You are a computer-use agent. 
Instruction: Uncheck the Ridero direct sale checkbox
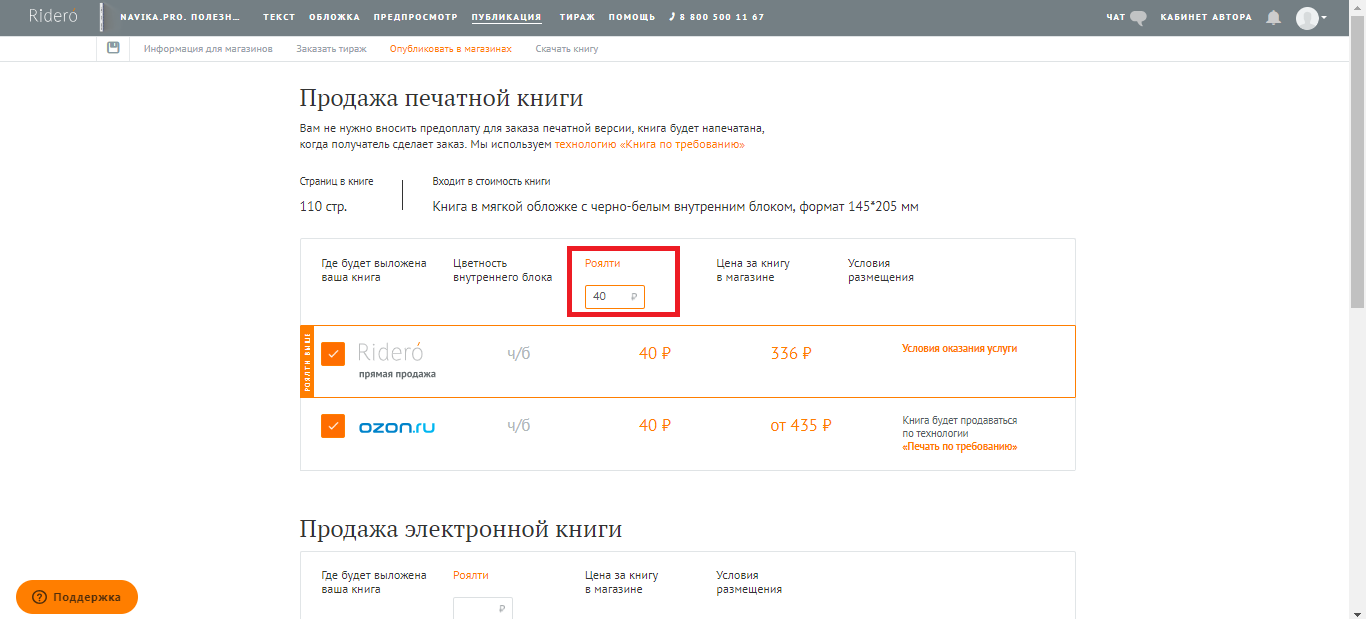pyautogui.click(x=333, y=353)
